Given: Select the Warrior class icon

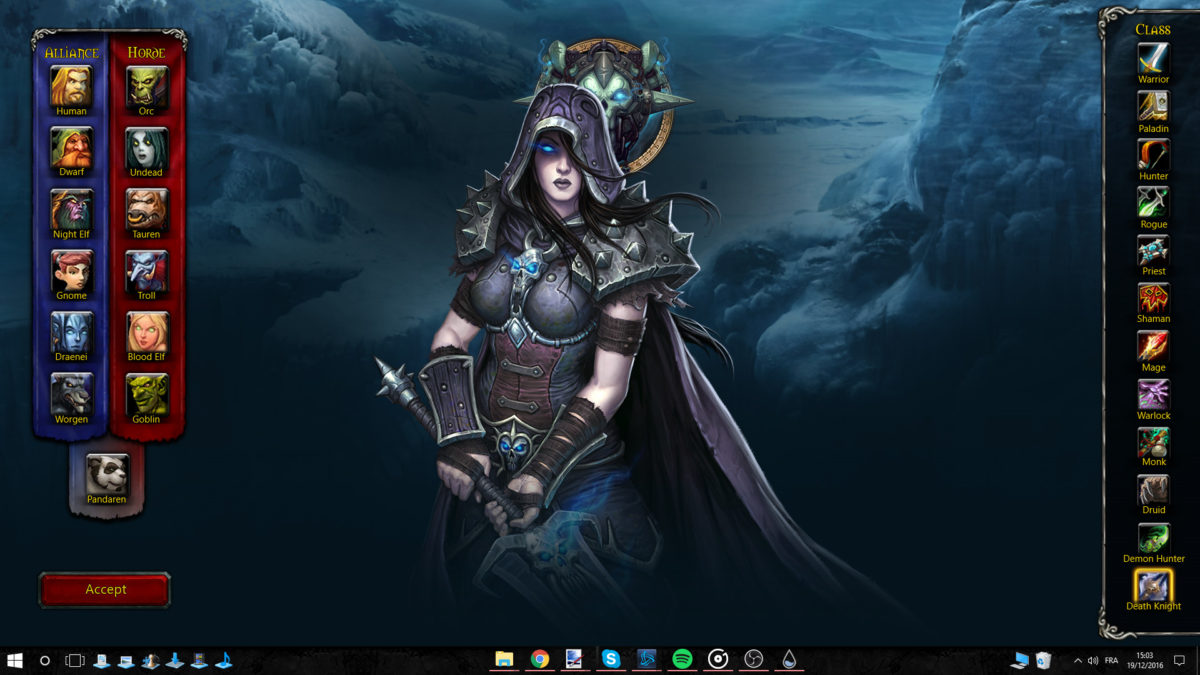Looking at the screenshot, I should click(1152, 58).
